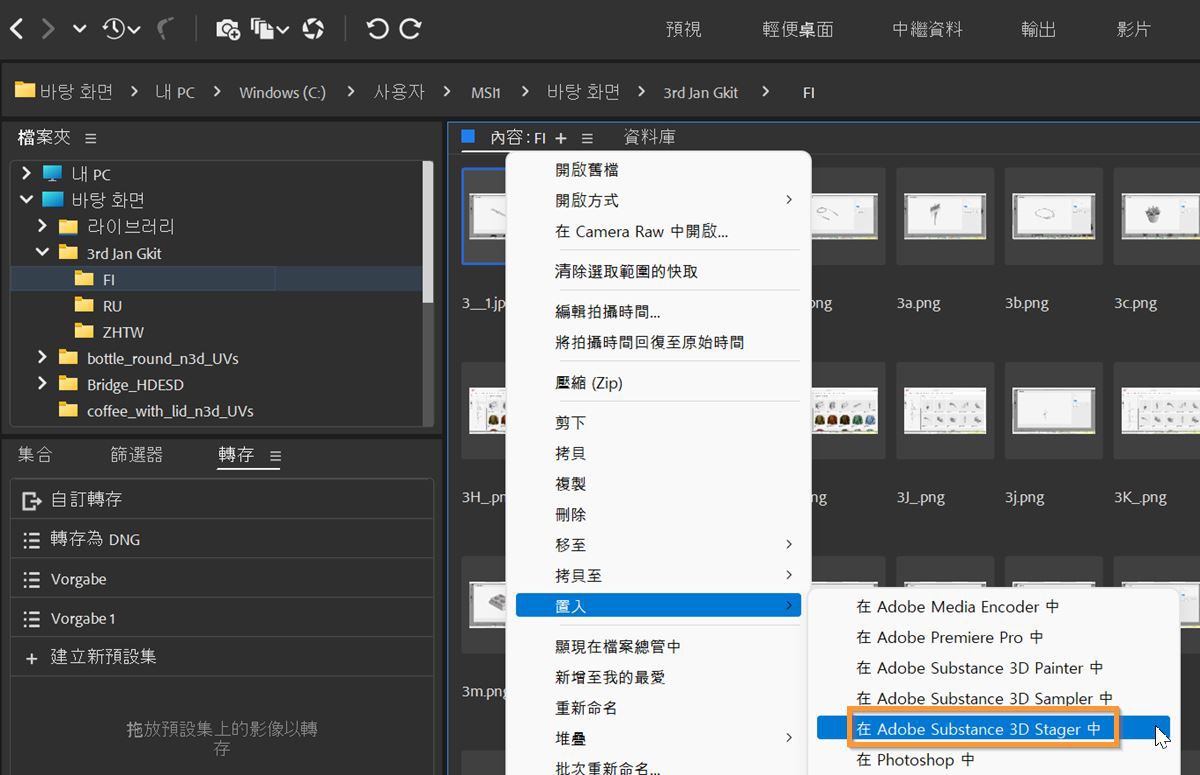Expand the 라이브브러리 folder
This screenshot has height=775, width=1200.
click(42, 226)
